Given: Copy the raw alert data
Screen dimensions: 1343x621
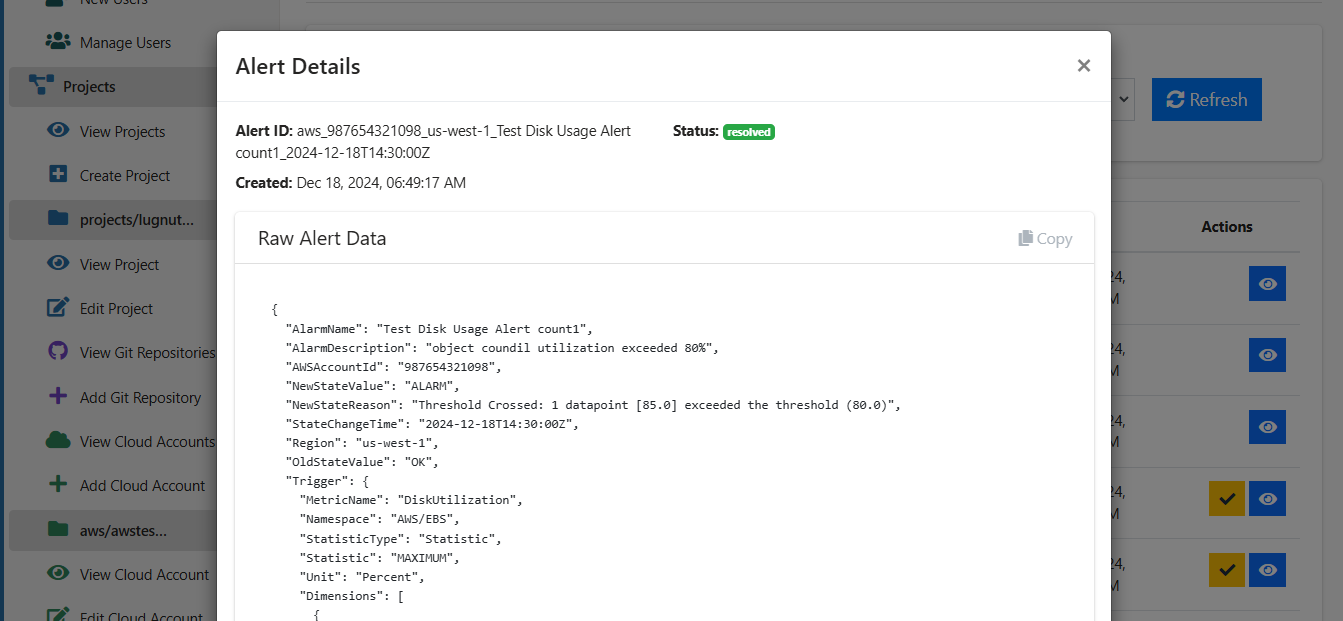Looking at the screenshot, I should (1045, 238).
